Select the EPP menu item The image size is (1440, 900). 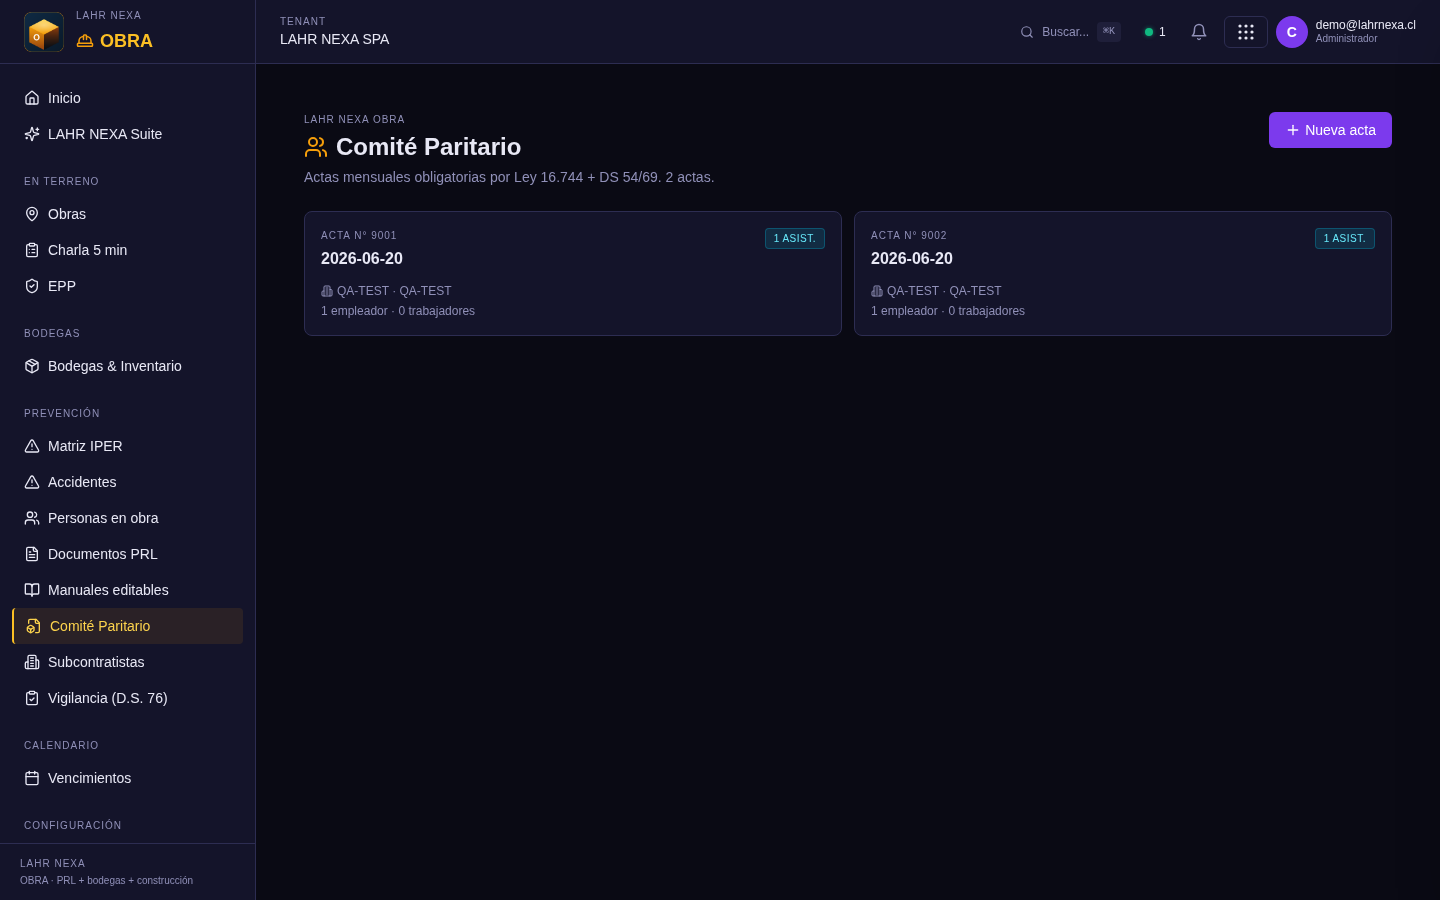click(x=127, y=286)
